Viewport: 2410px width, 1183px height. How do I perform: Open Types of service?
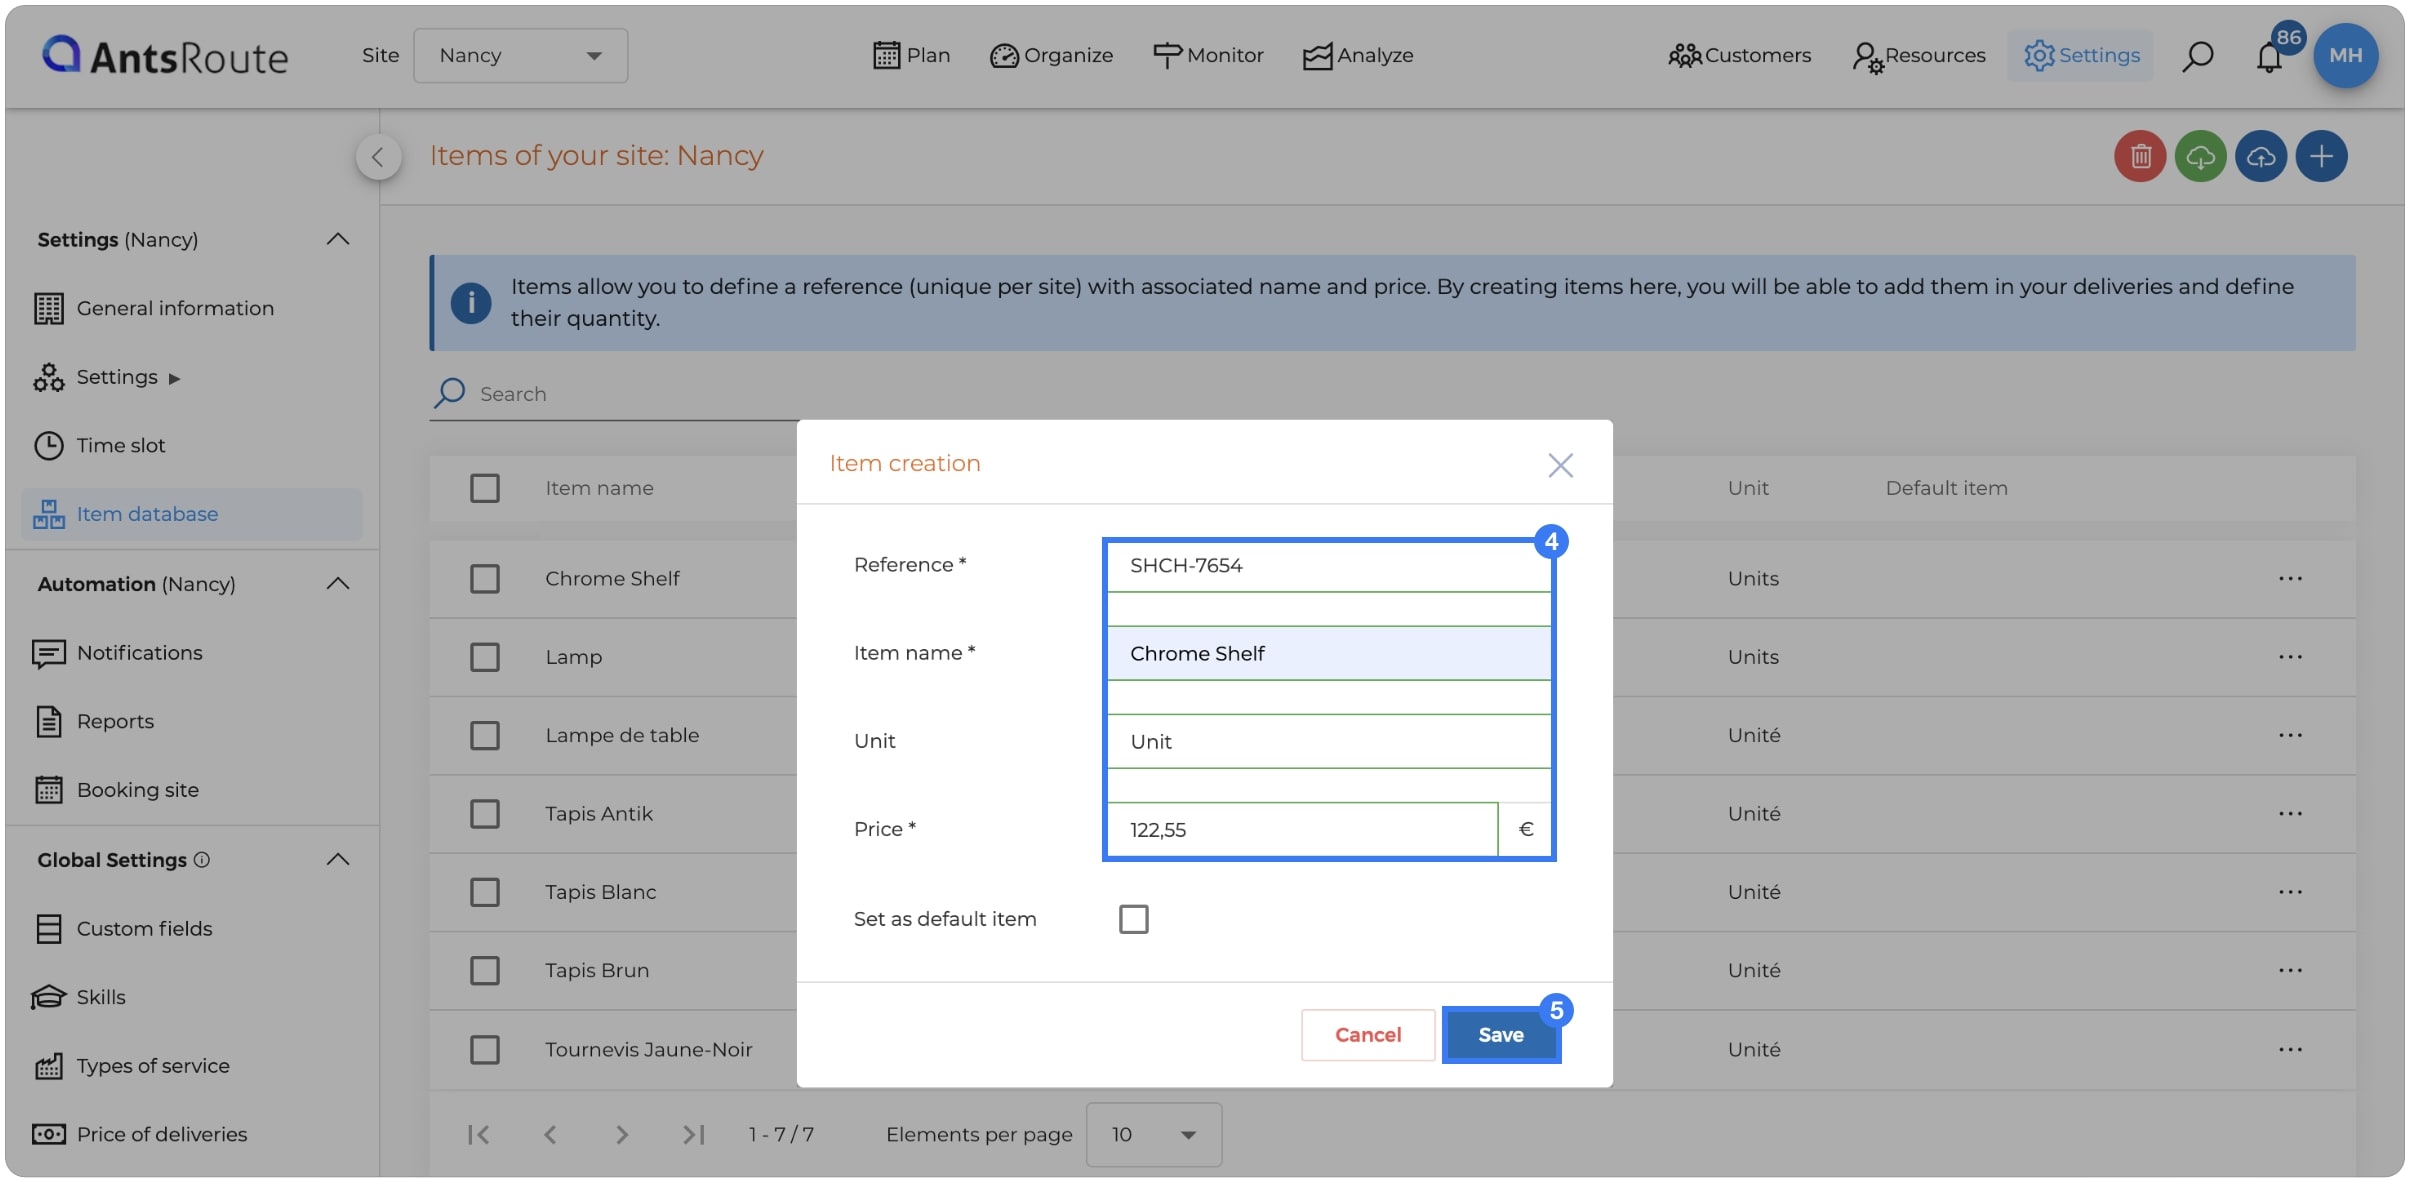click(132, 1066)
